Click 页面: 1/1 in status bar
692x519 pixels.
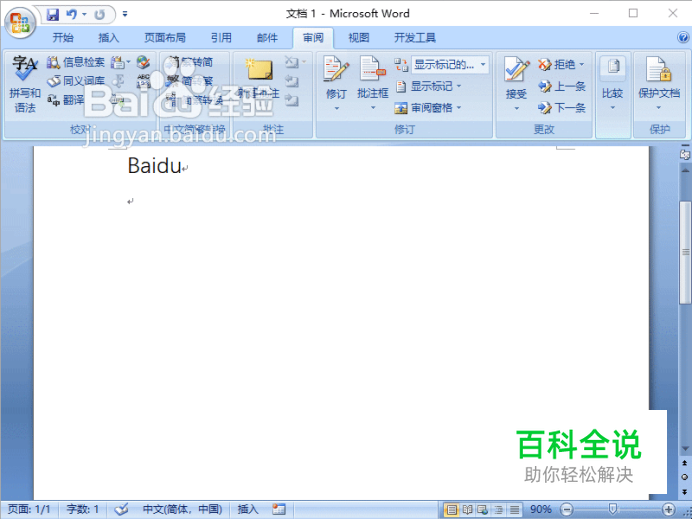point(29,509)
